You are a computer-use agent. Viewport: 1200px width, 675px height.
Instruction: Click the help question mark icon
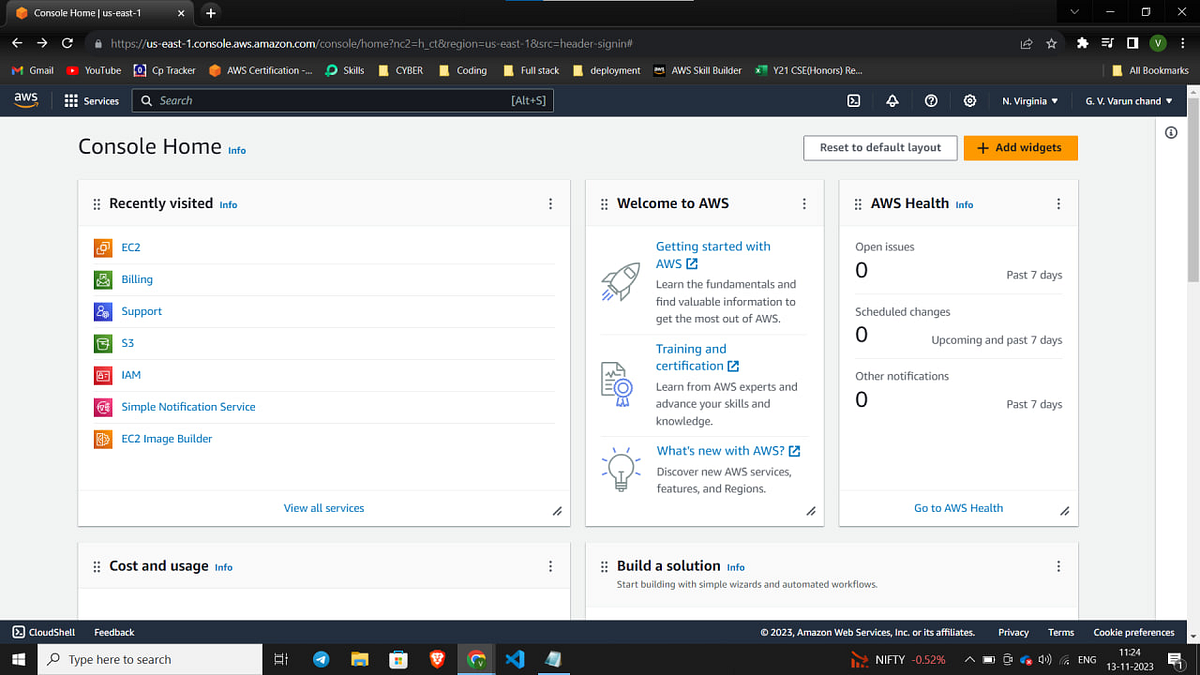[x=930, y=100]
